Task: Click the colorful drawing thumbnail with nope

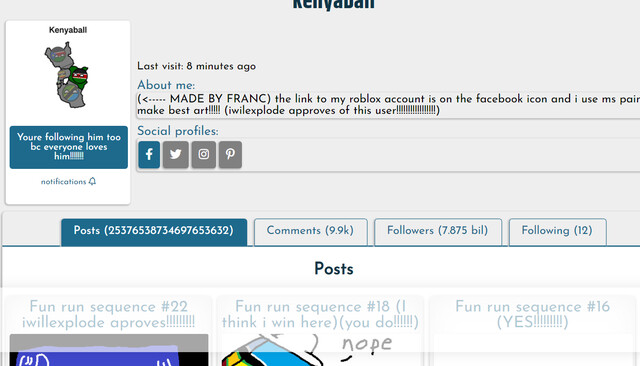Action: coord(320,350)
